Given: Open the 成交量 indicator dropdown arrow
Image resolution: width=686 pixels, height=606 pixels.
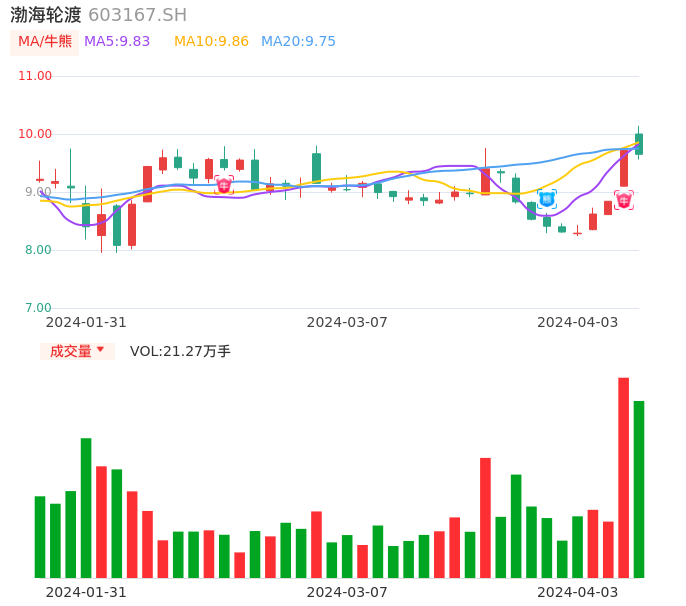Looking at the screenshot, I should [x=100, y=350].
